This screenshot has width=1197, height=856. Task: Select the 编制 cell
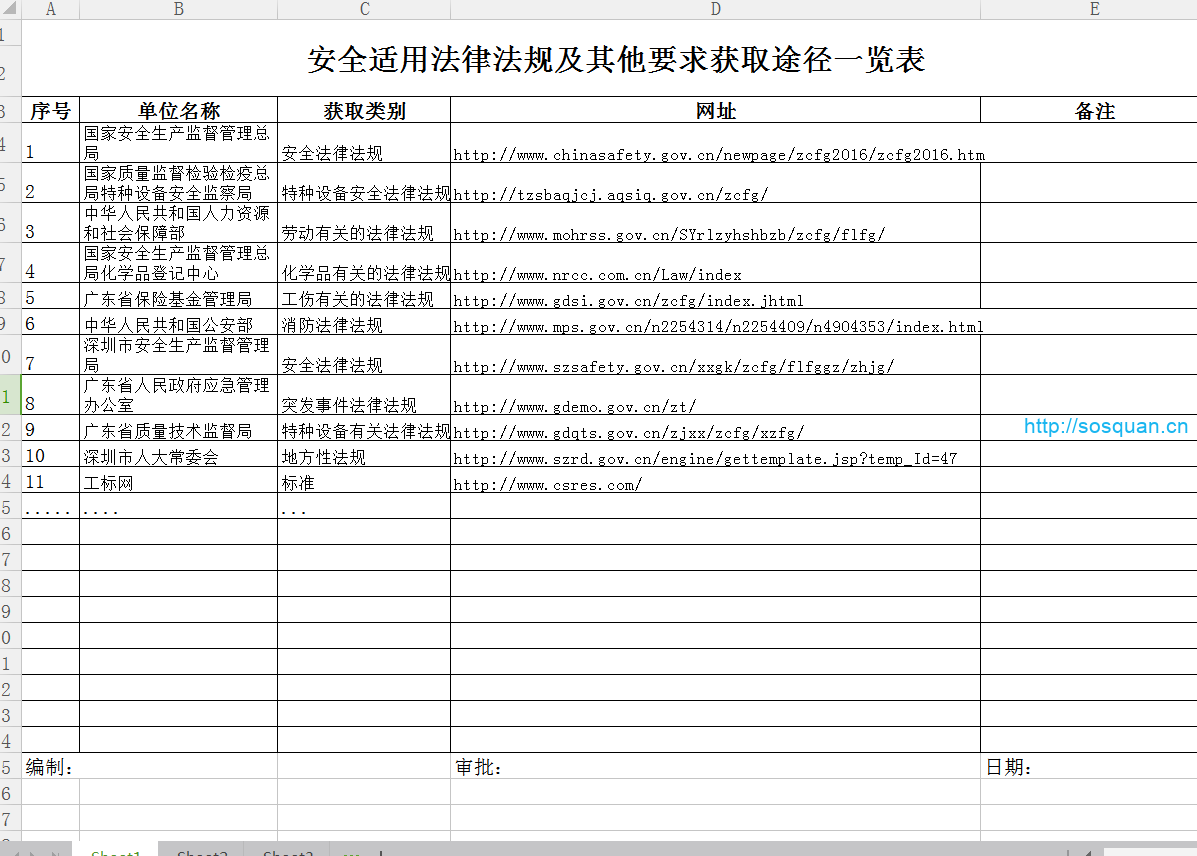49,767
